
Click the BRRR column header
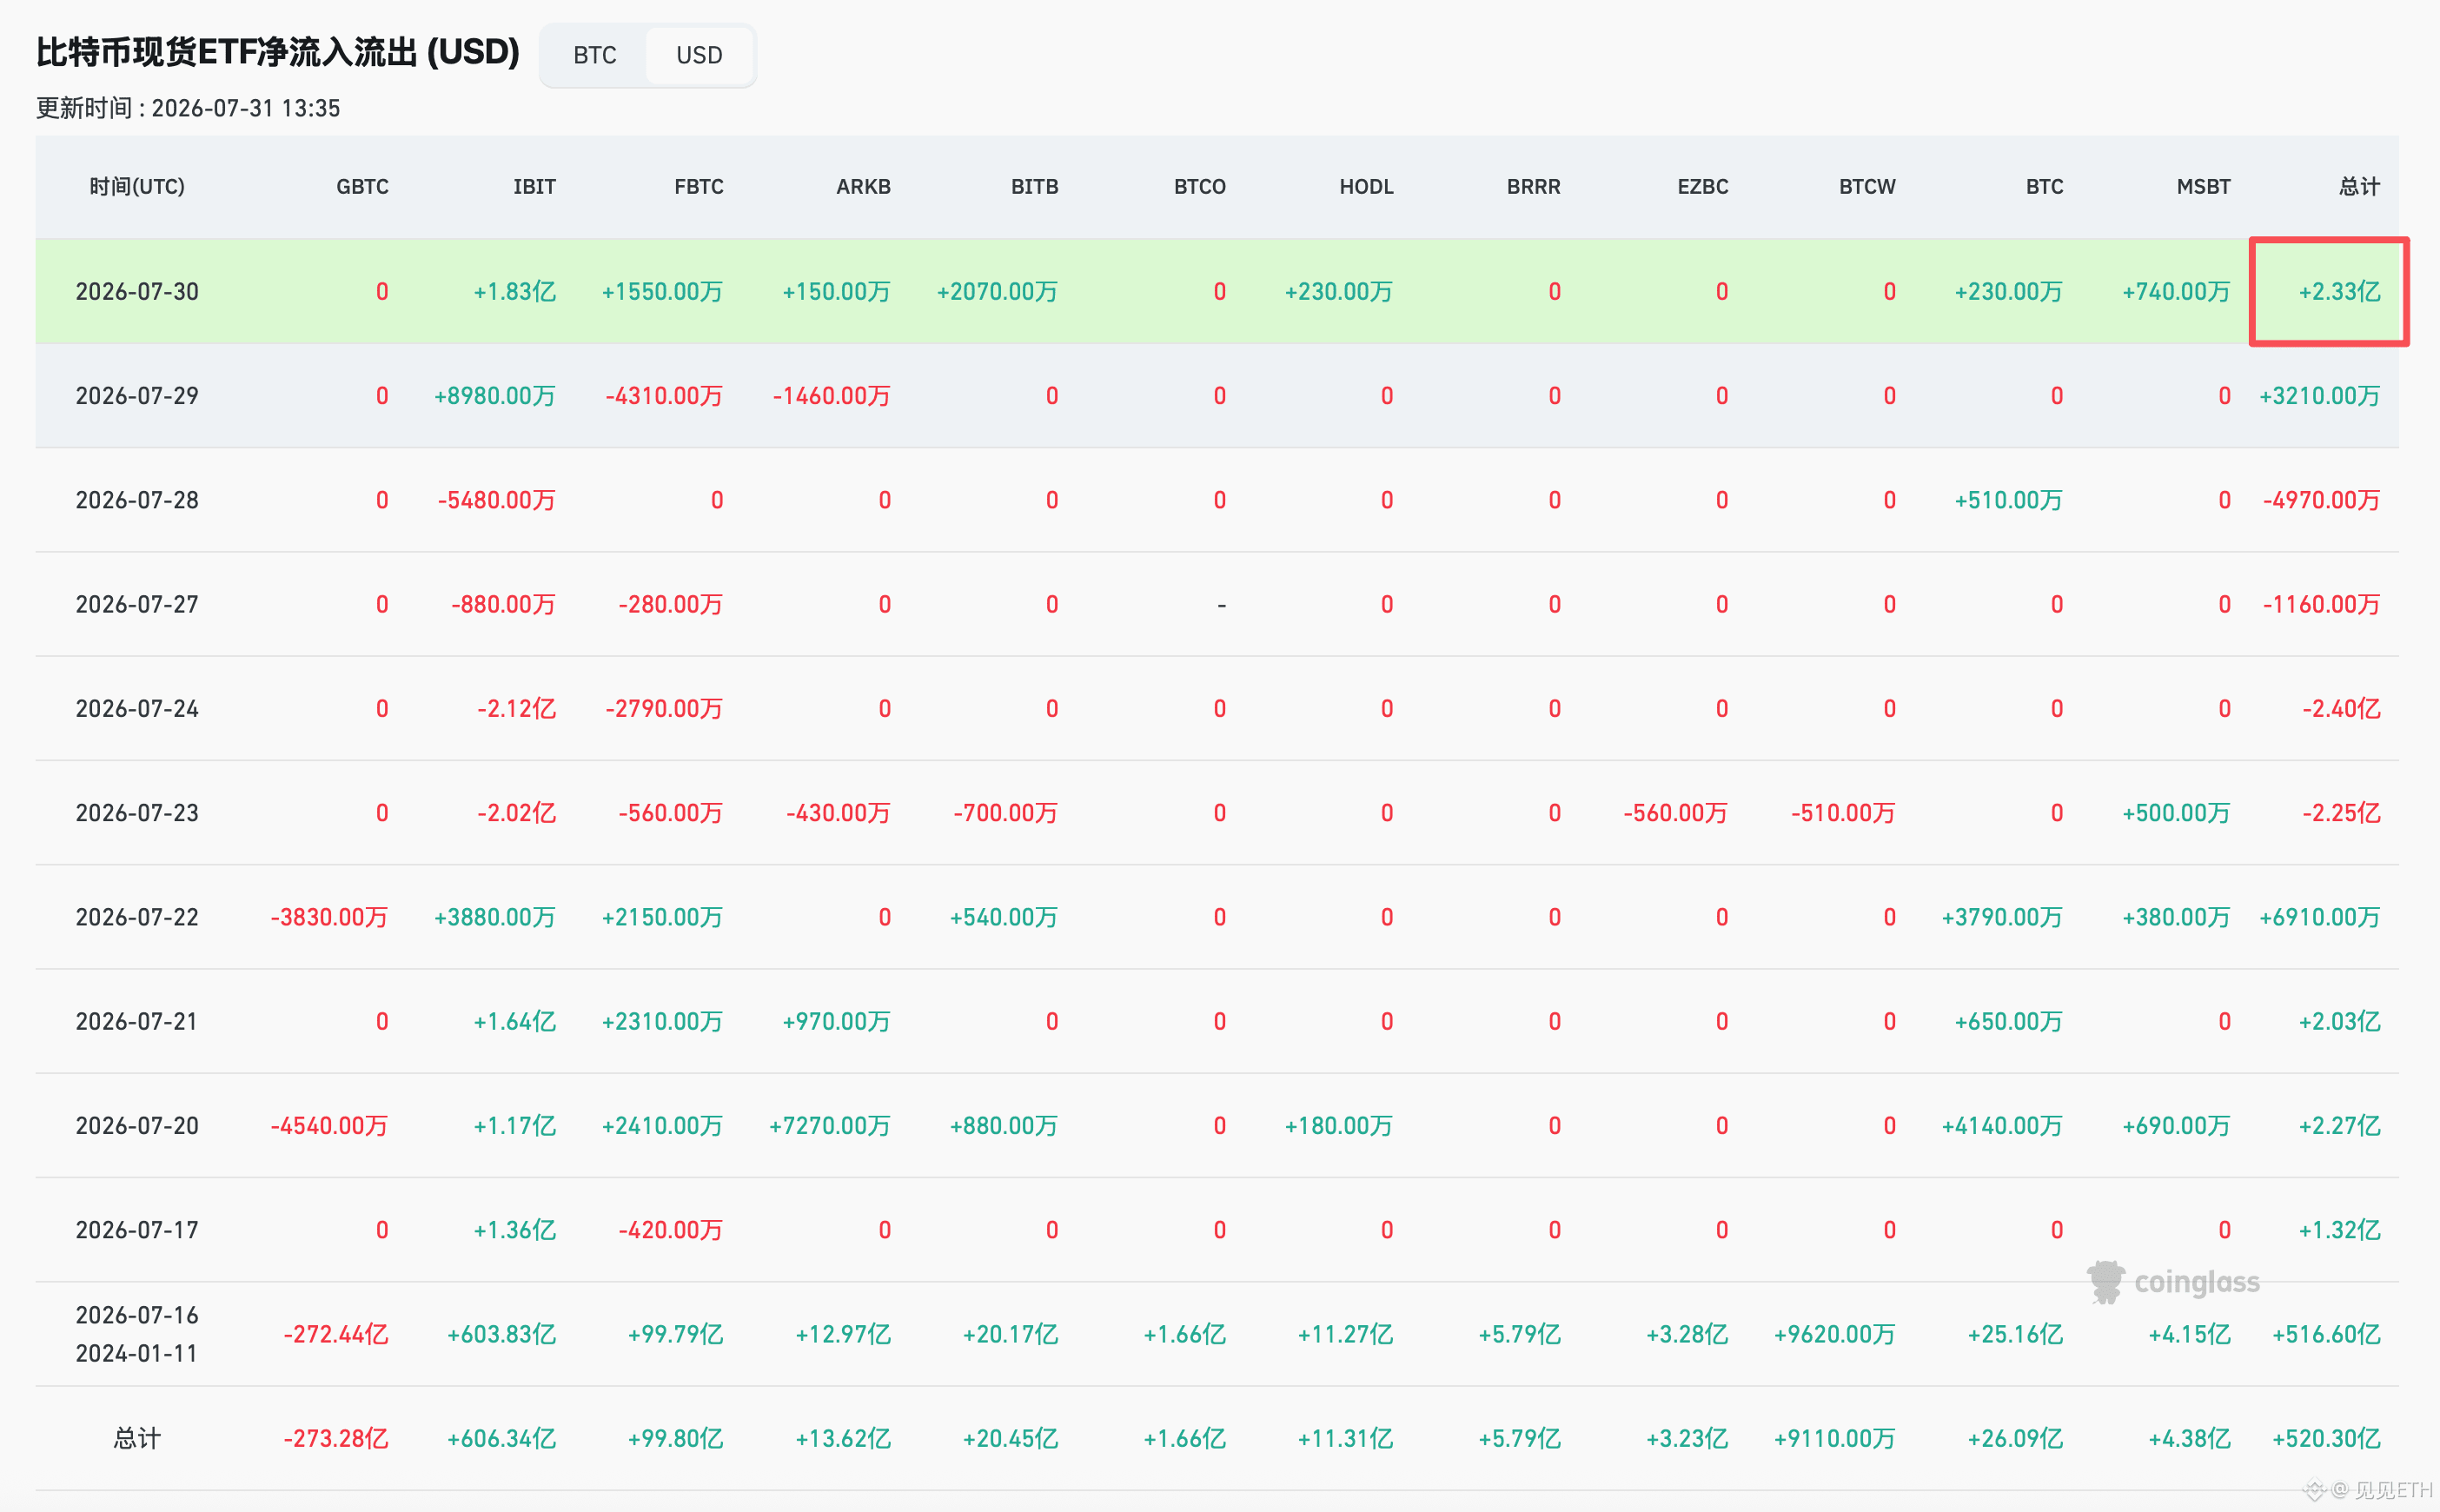pos(1533,187)
